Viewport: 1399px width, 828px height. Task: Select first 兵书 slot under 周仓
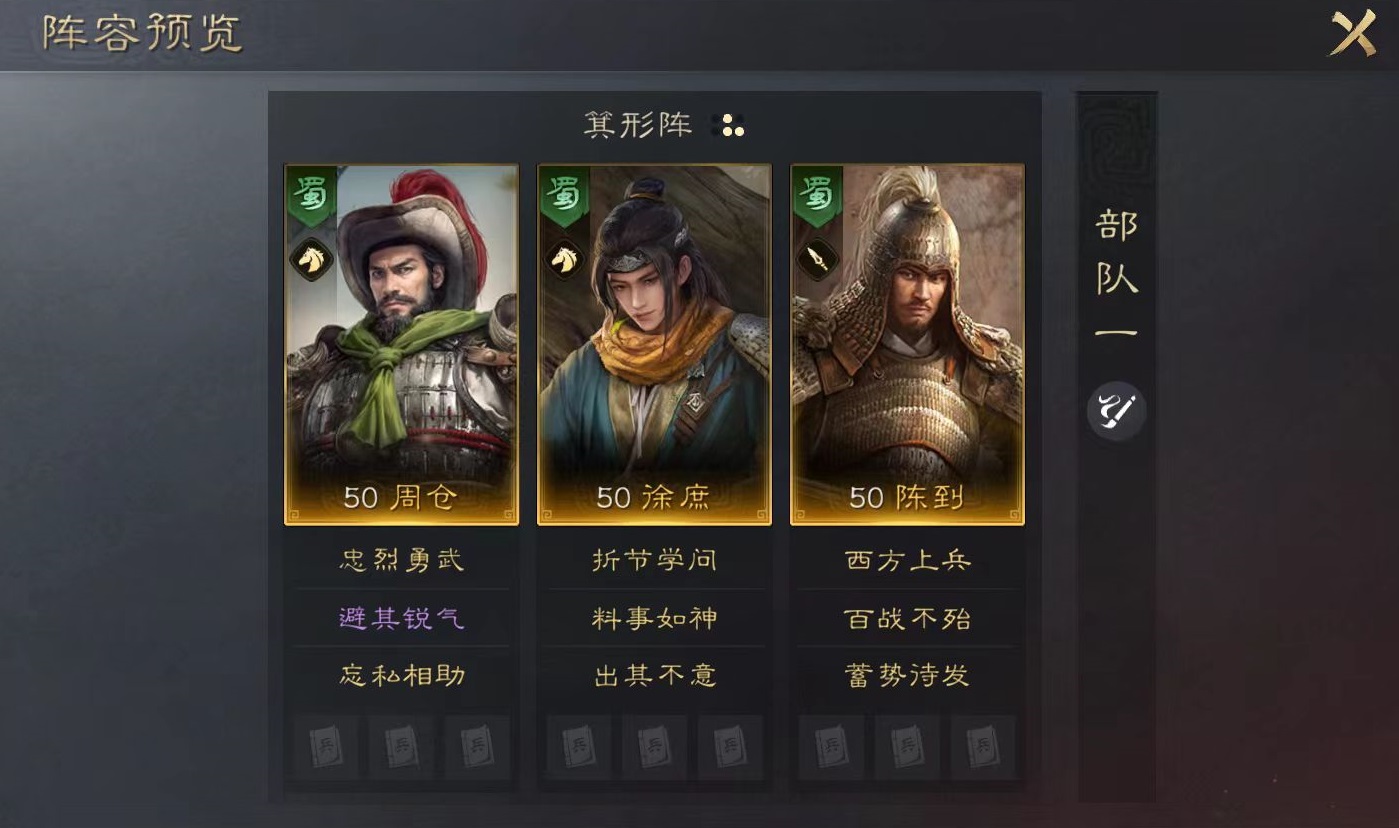pyautogui.click(x=326, y=747)
